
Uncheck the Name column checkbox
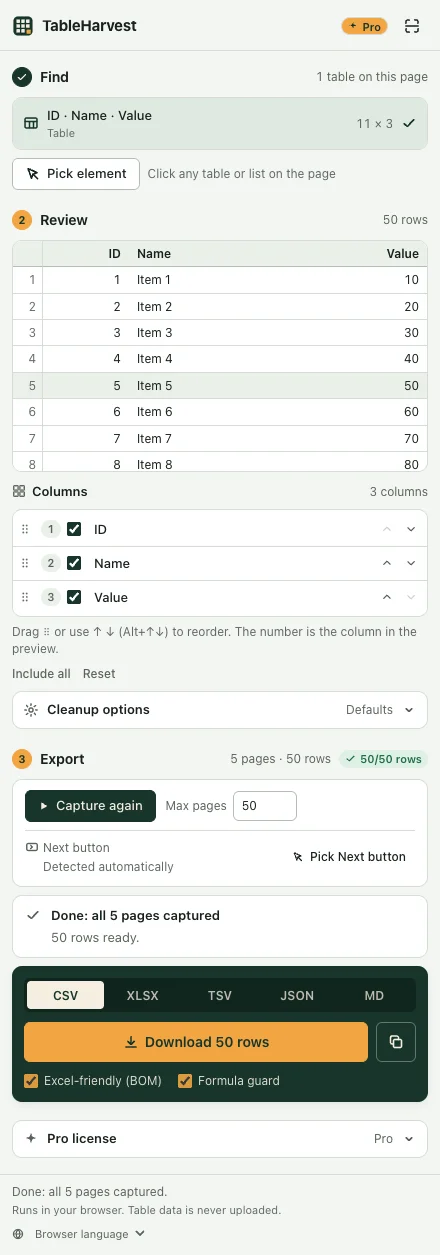coord(74,564)
